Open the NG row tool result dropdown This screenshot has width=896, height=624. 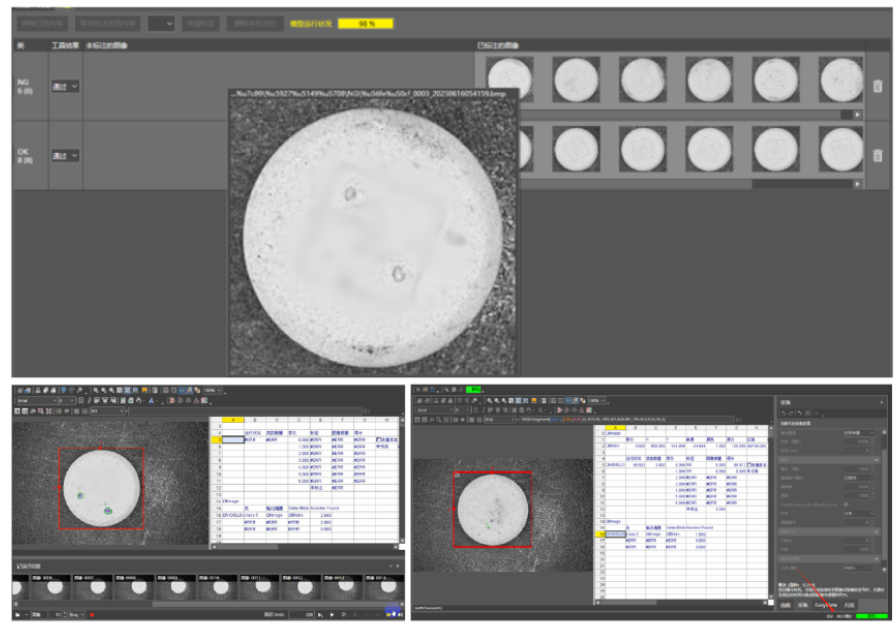[x=65, y=87]
